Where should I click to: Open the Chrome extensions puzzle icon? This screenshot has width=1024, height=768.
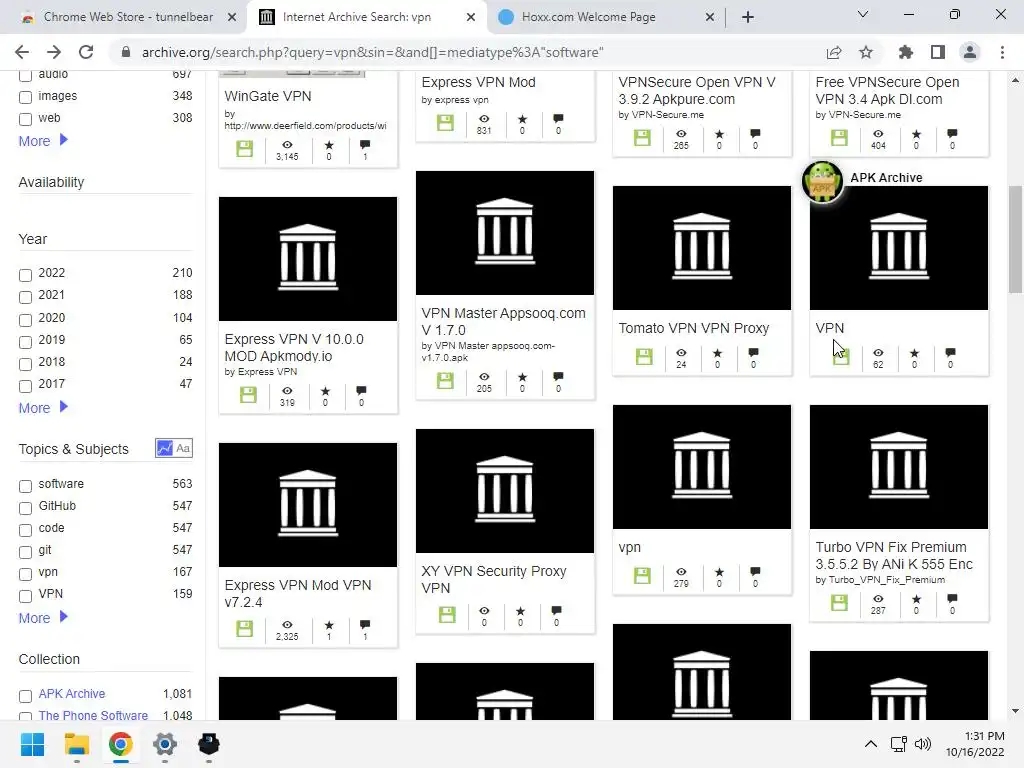tap(906, 52)
